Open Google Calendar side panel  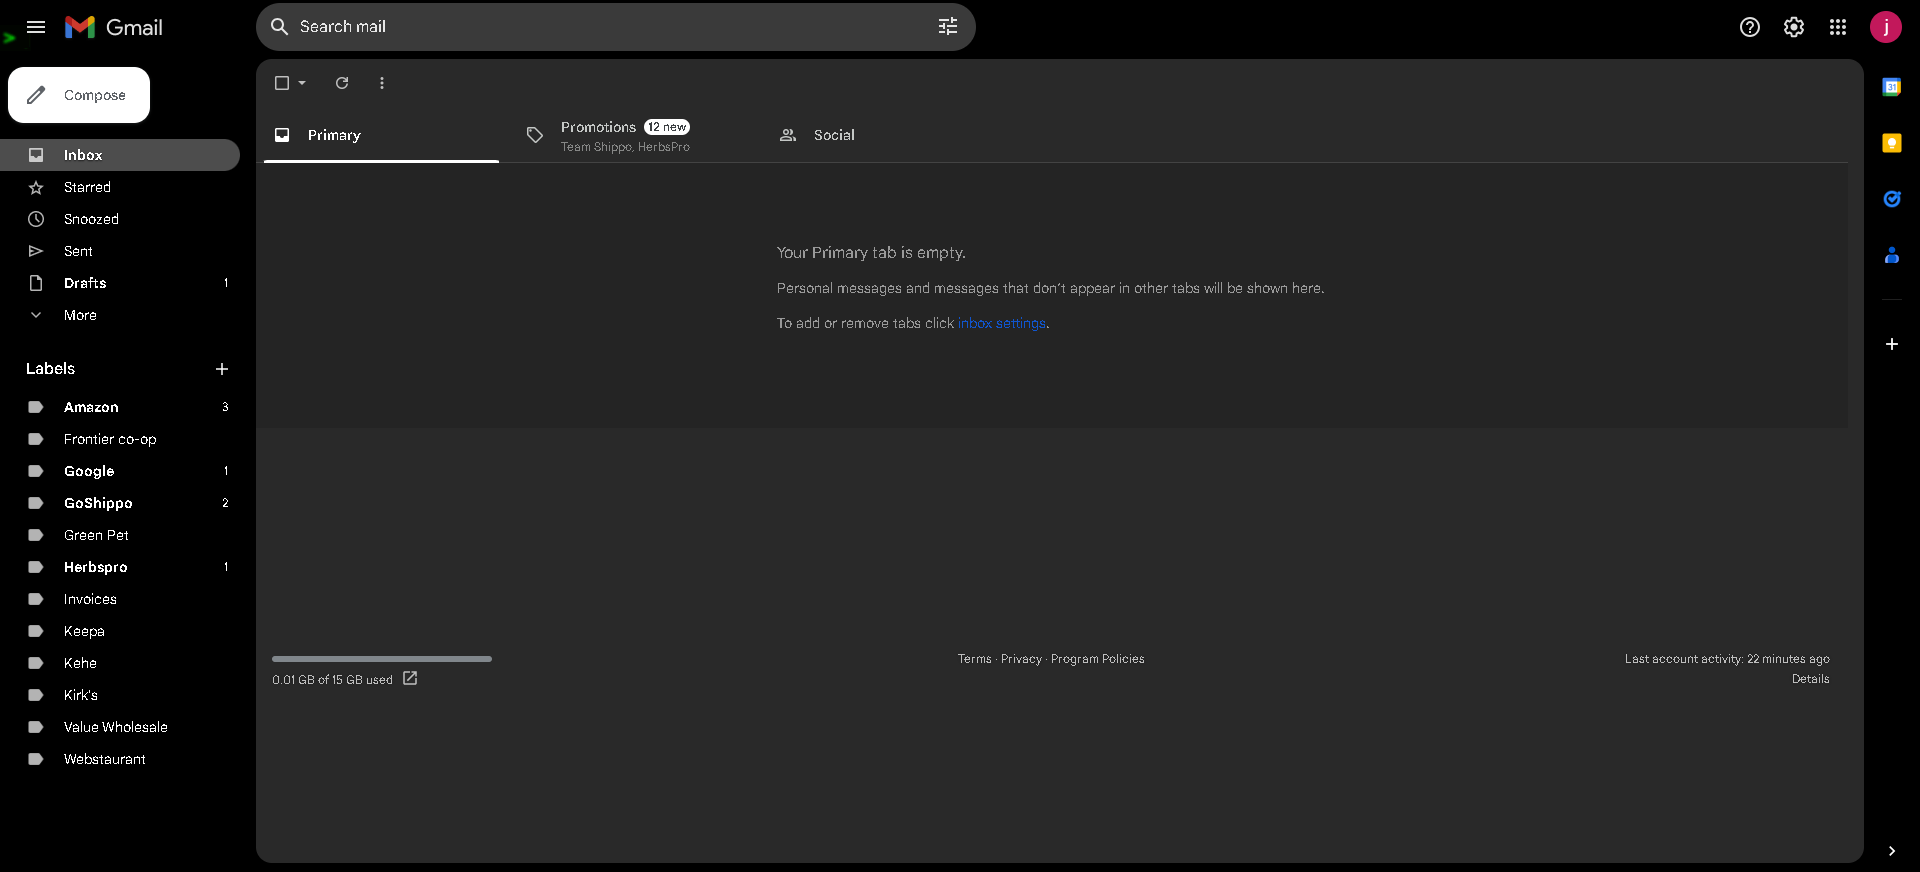(1892, 87)
